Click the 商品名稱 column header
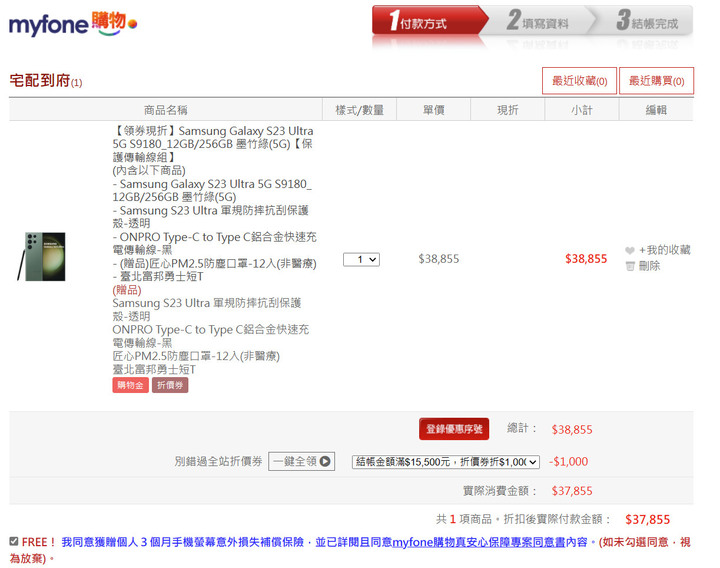This screenshot has height=568, width=720. coord(165,110)
